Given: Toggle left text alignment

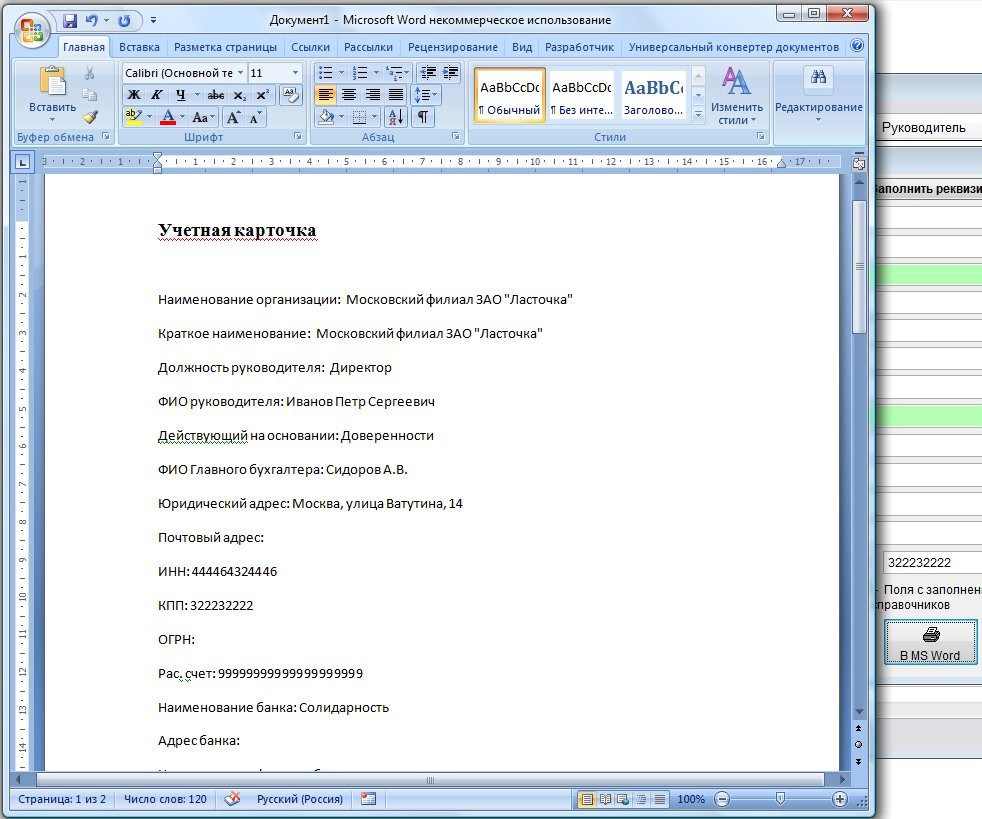Looking at the screenshot, I should [x=325, y=95].
